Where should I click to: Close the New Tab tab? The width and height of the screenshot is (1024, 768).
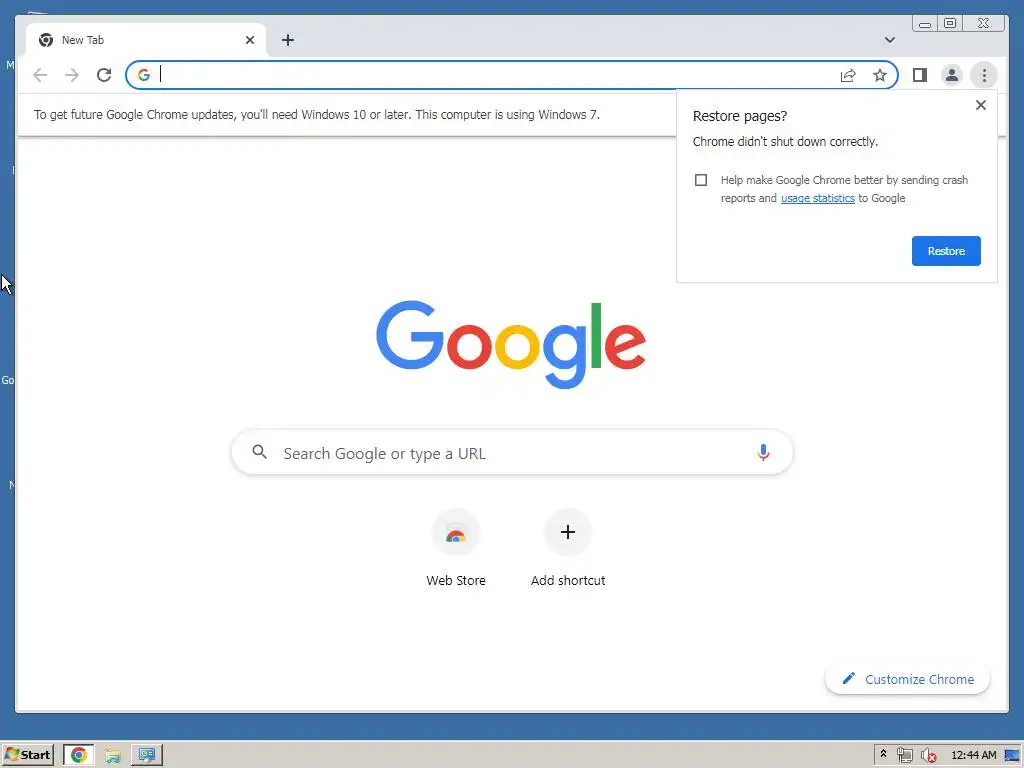click(249, 40)
